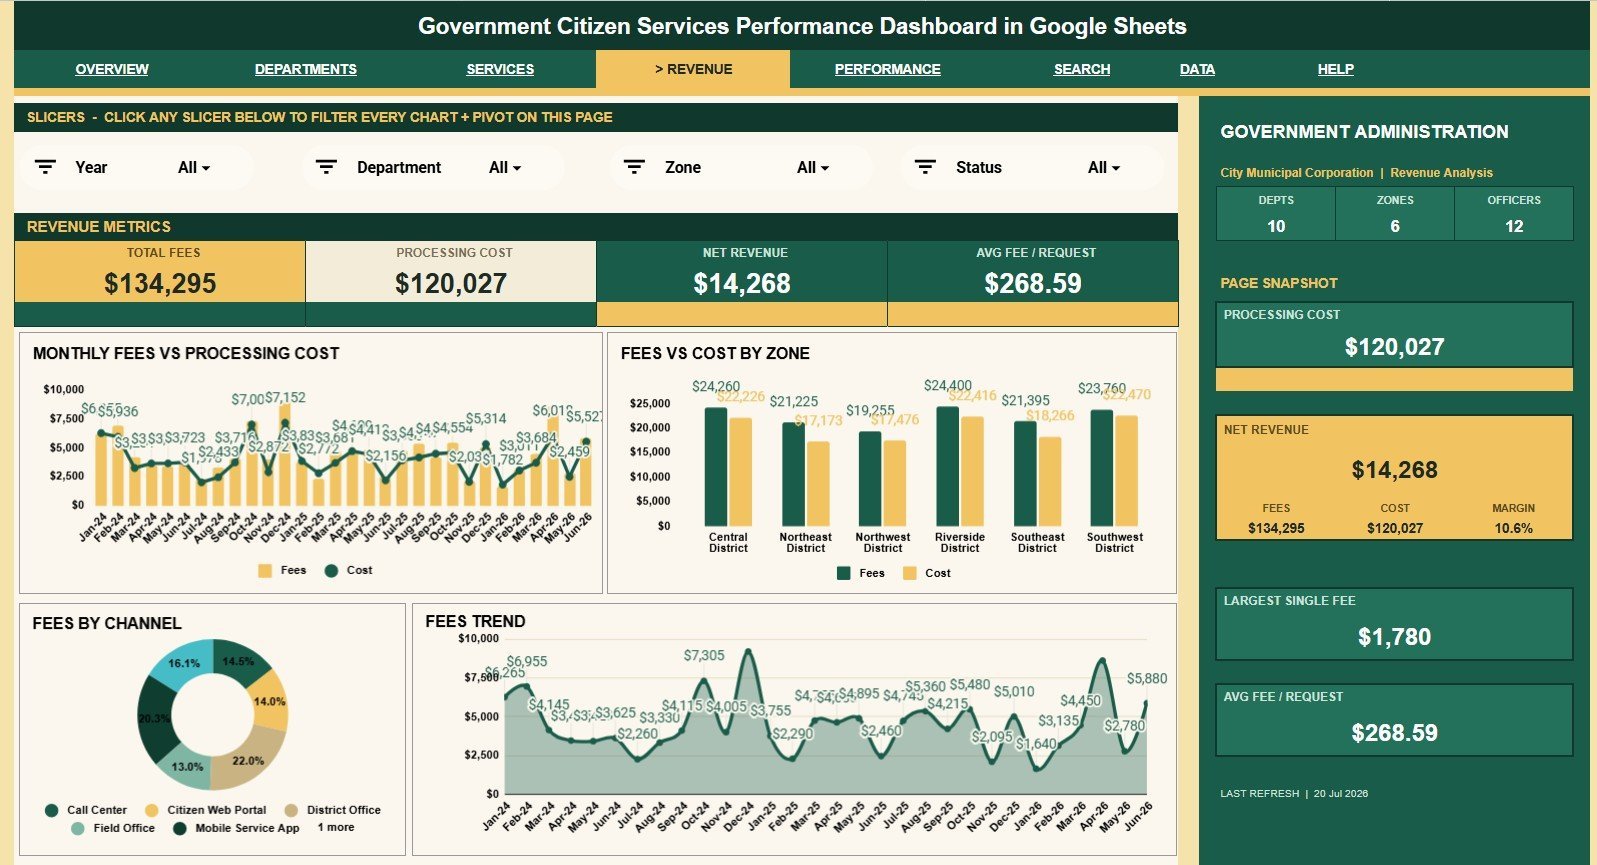Screen dimensions: 1597x865
Task: Click the Southwest District cost bar
Action: (x=1126, y=471)
